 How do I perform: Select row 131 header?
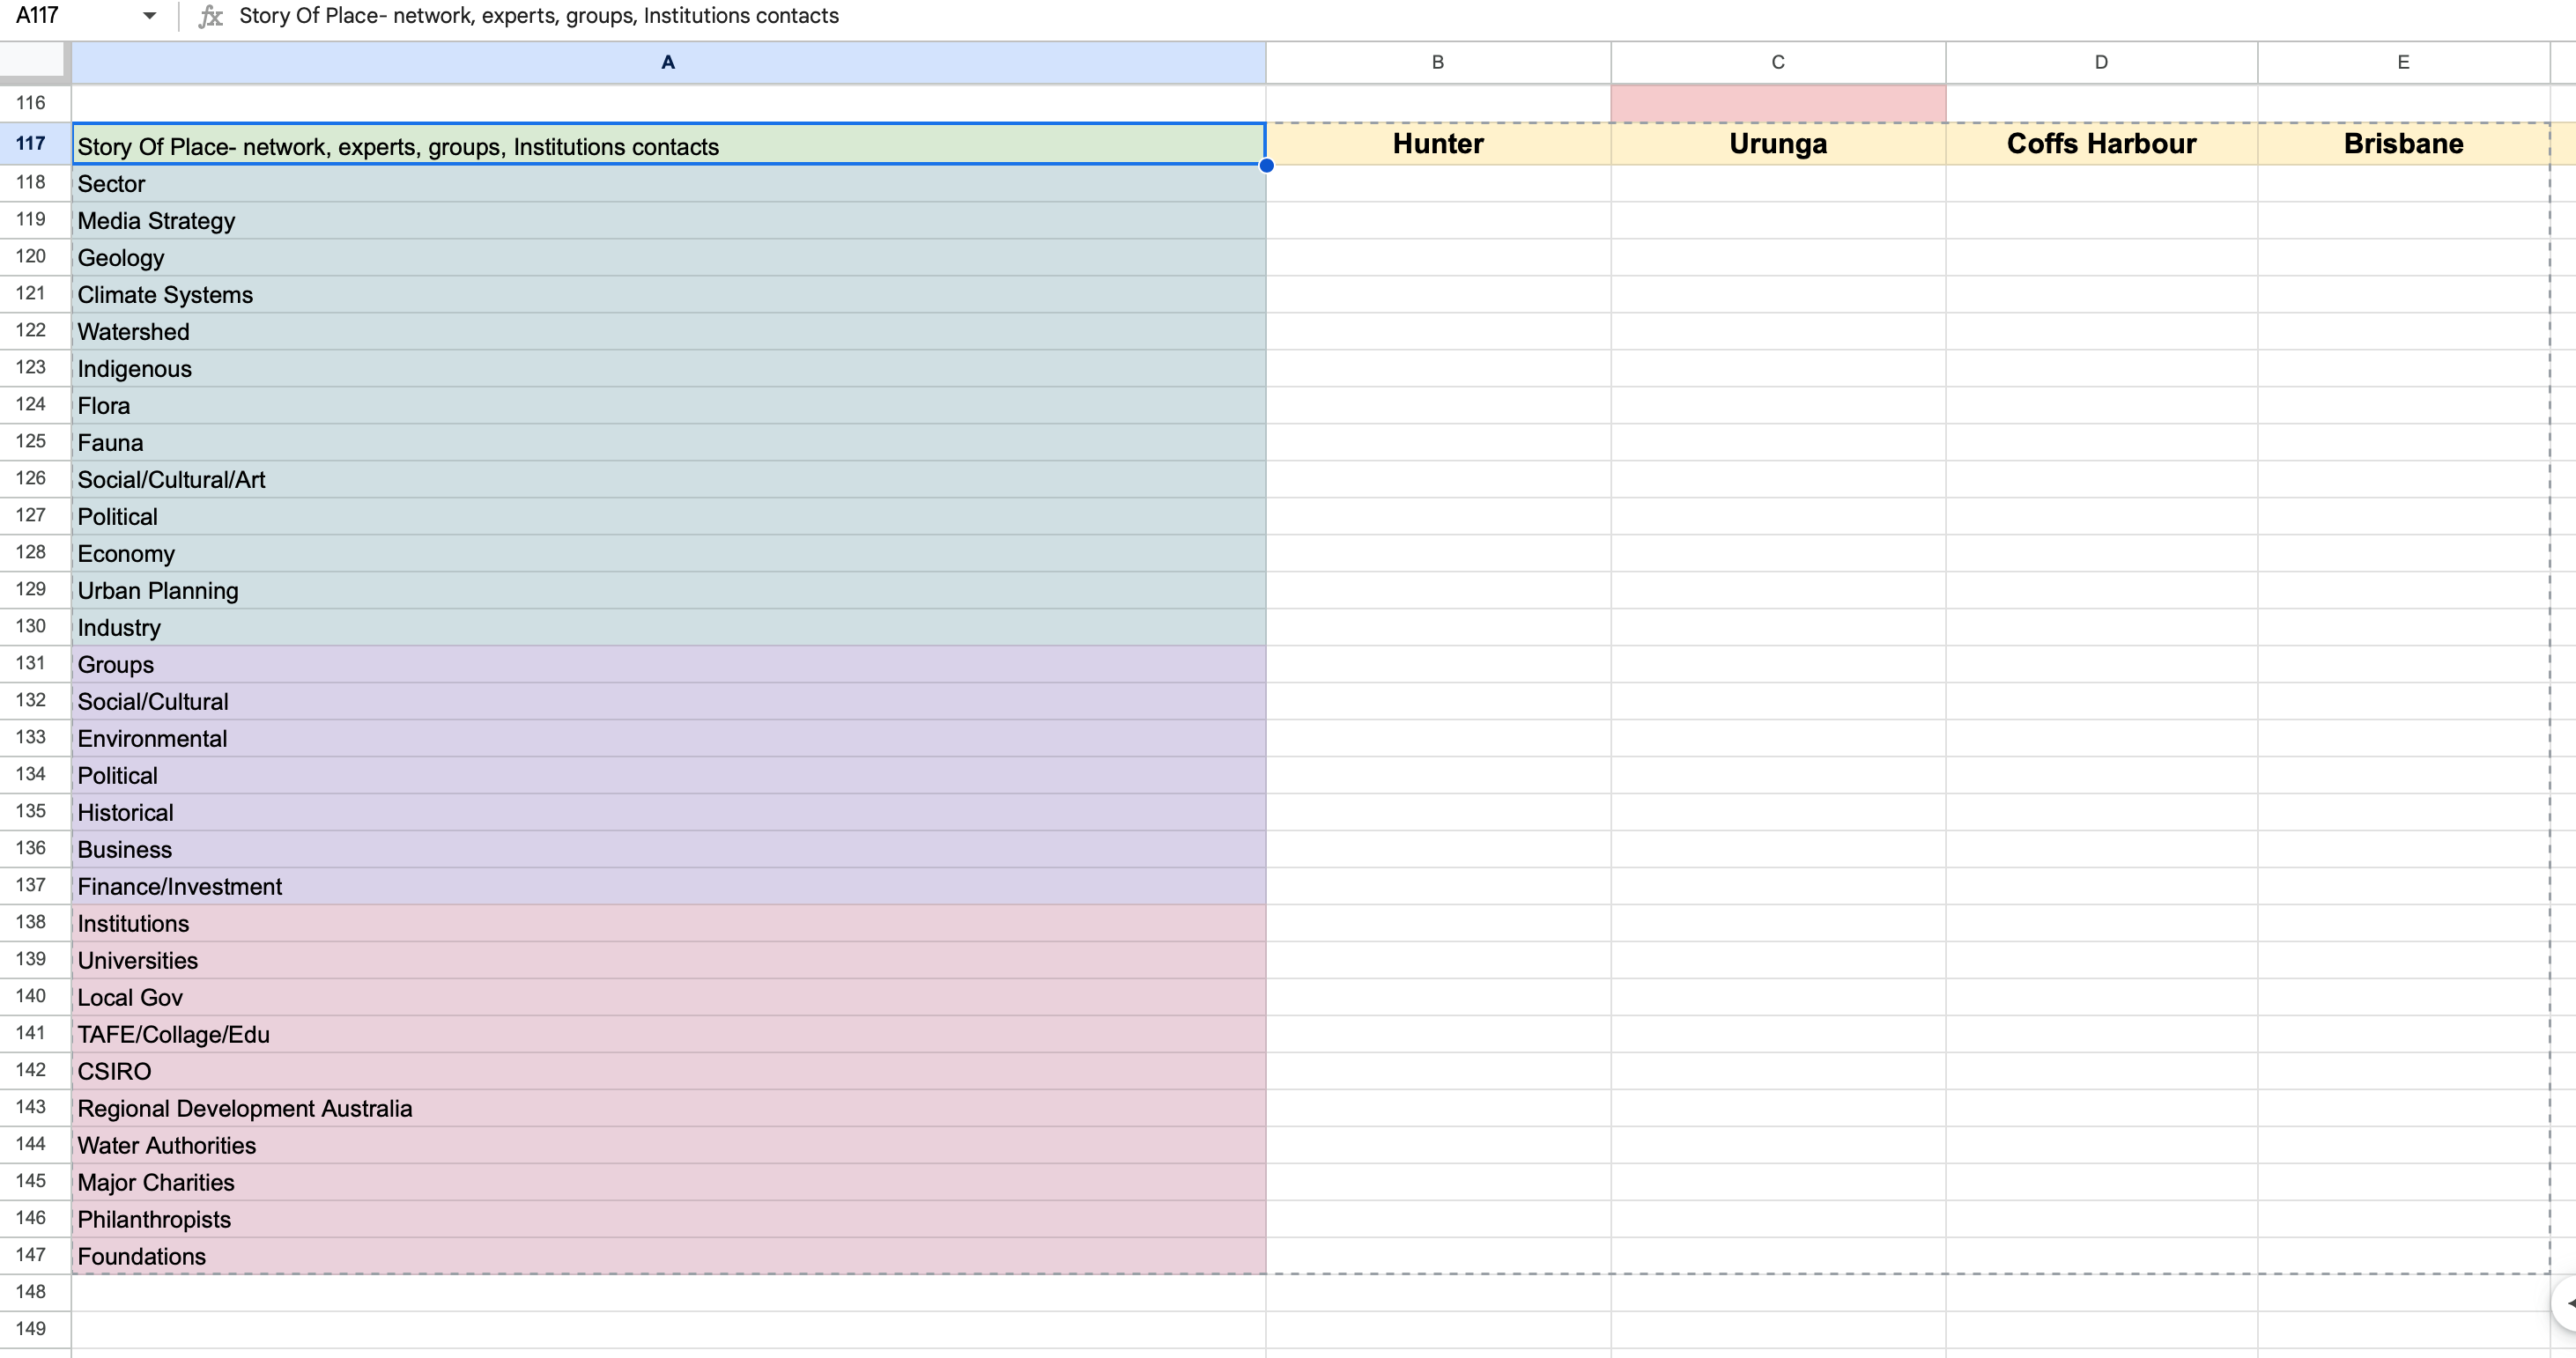point(31,663)
